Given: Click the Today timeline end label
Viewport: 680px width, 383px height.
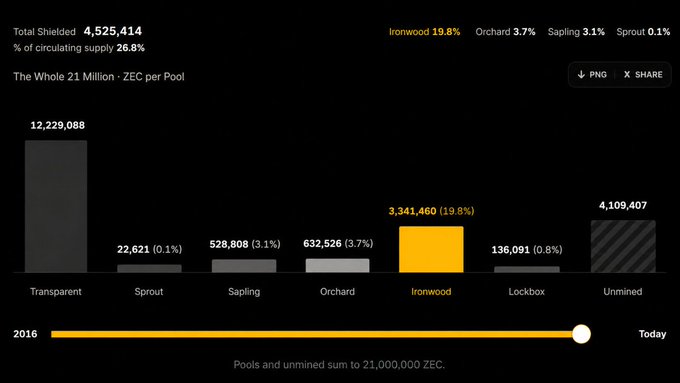Looking at the screenshot, I should click(652, 334).
